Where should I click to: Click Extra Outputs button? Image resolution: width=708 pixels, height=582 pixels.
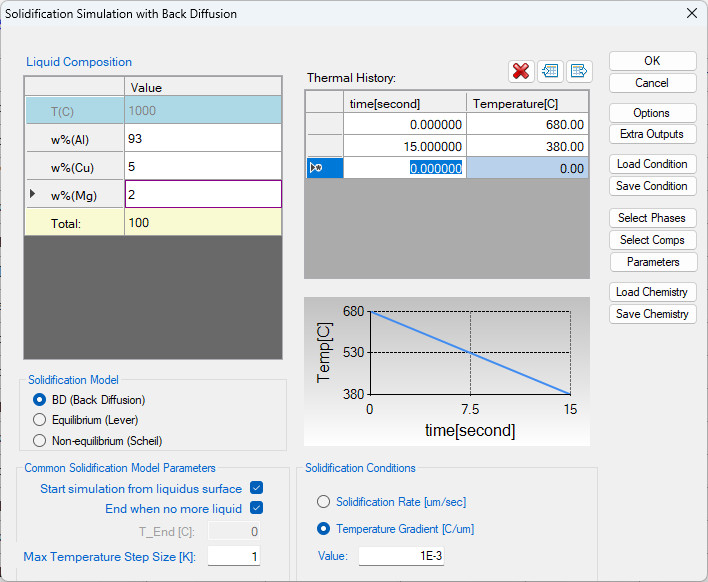(x=652, y=134)
